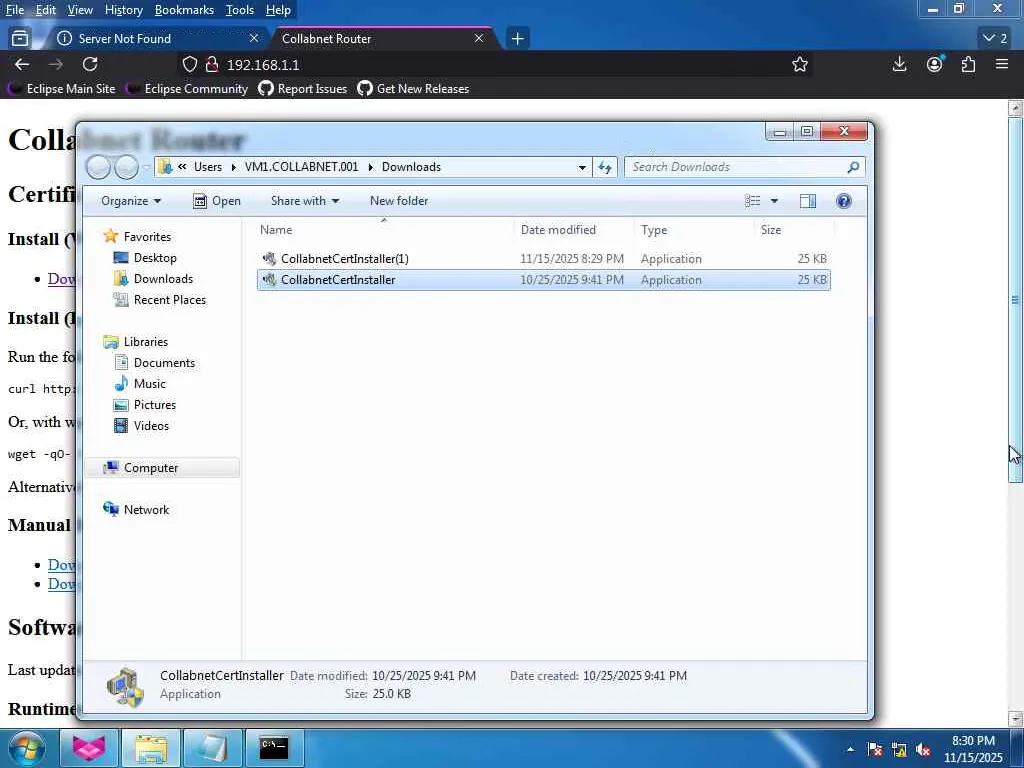Click VM1.COLLABNET.001 breadcrumb segment
This screenshot has width=1024, height=768.
[302, 167]
